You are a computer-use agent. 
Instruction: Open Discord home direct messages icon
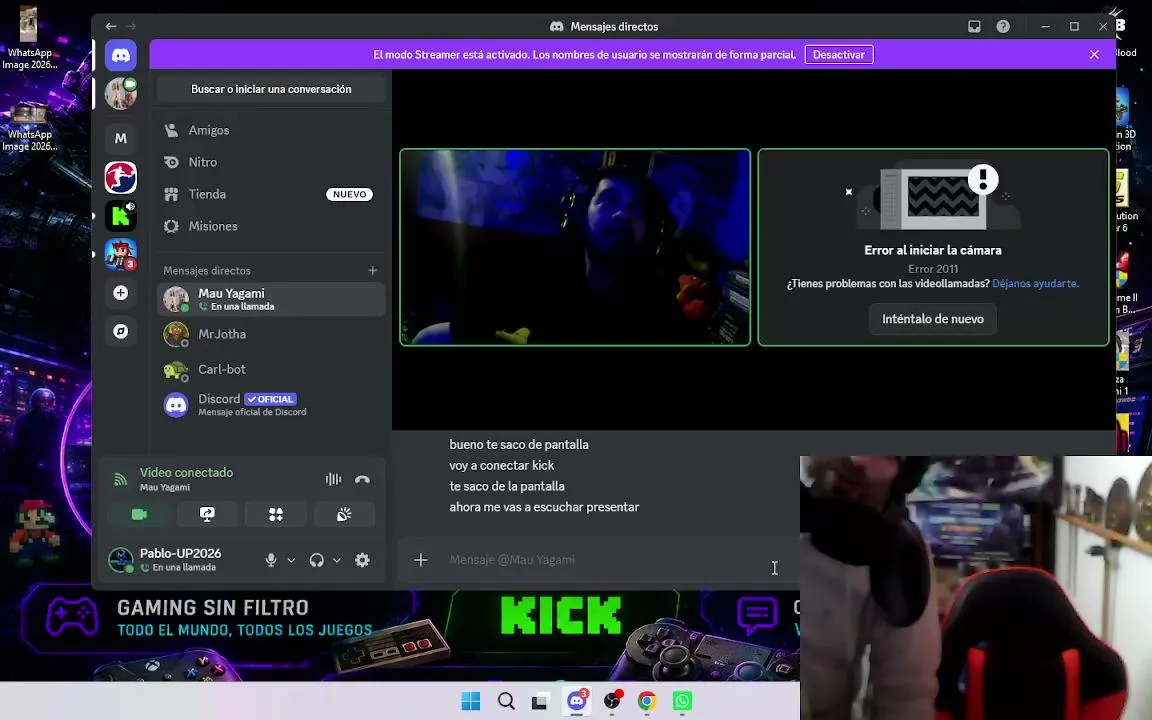pos(120,56)
